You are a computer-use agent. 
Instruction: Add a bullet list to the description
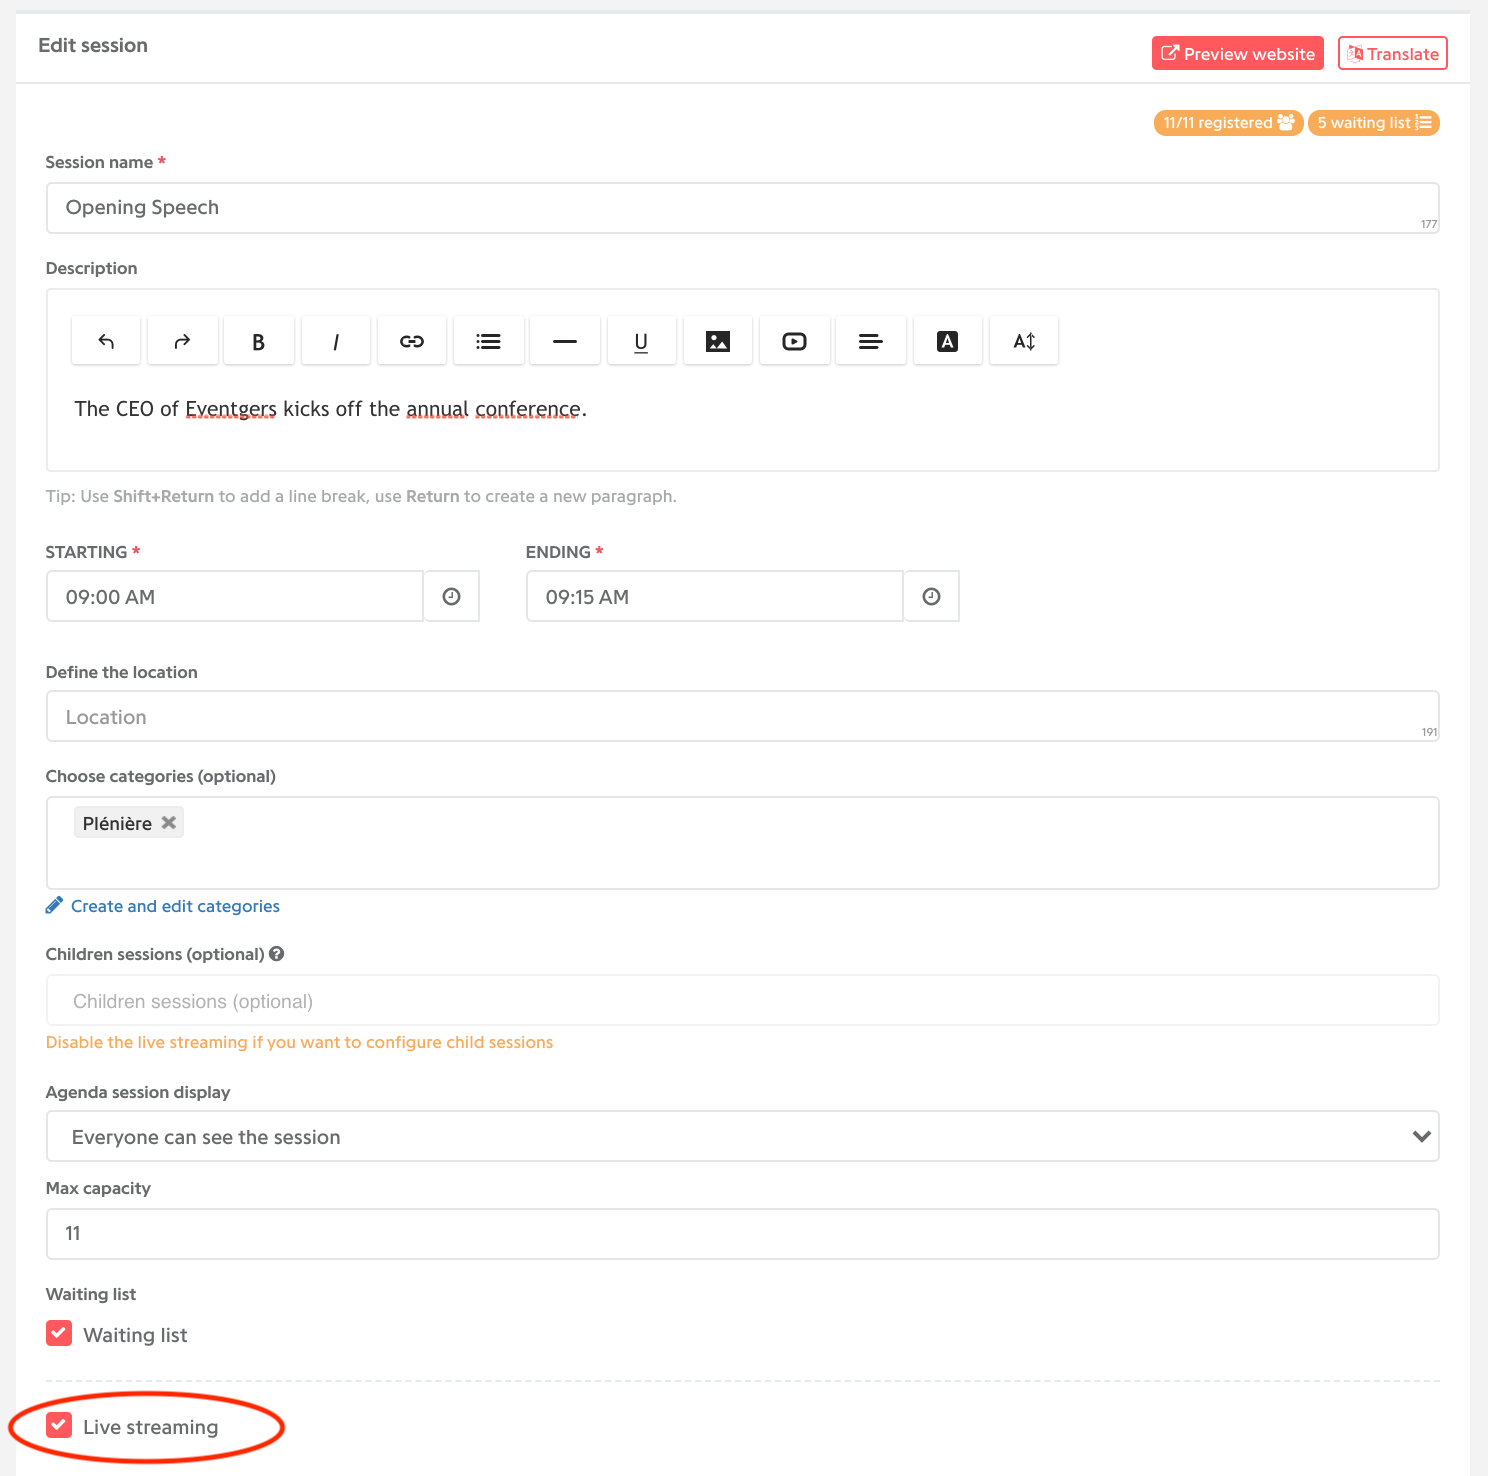tap(488, 341)
